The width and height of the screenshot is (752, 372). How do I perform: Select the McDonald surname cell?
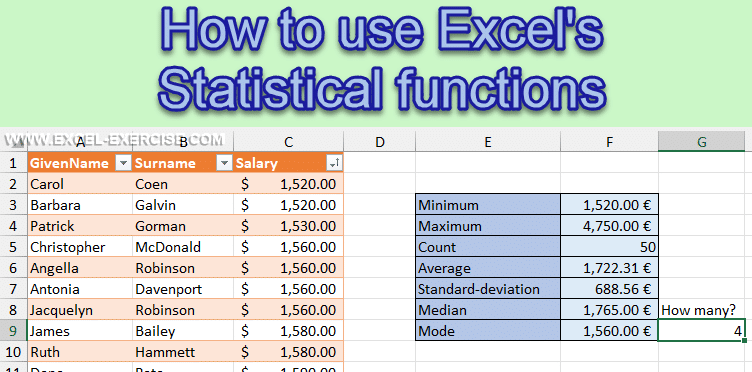coord(183,247)
